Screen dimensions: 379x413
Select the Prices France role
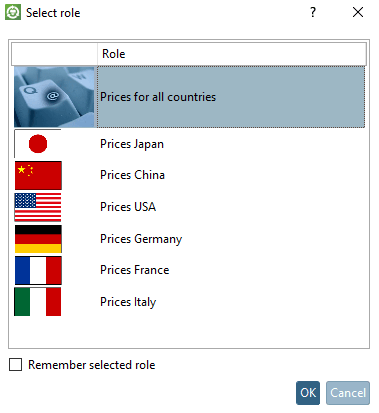(x=135, y=270)
